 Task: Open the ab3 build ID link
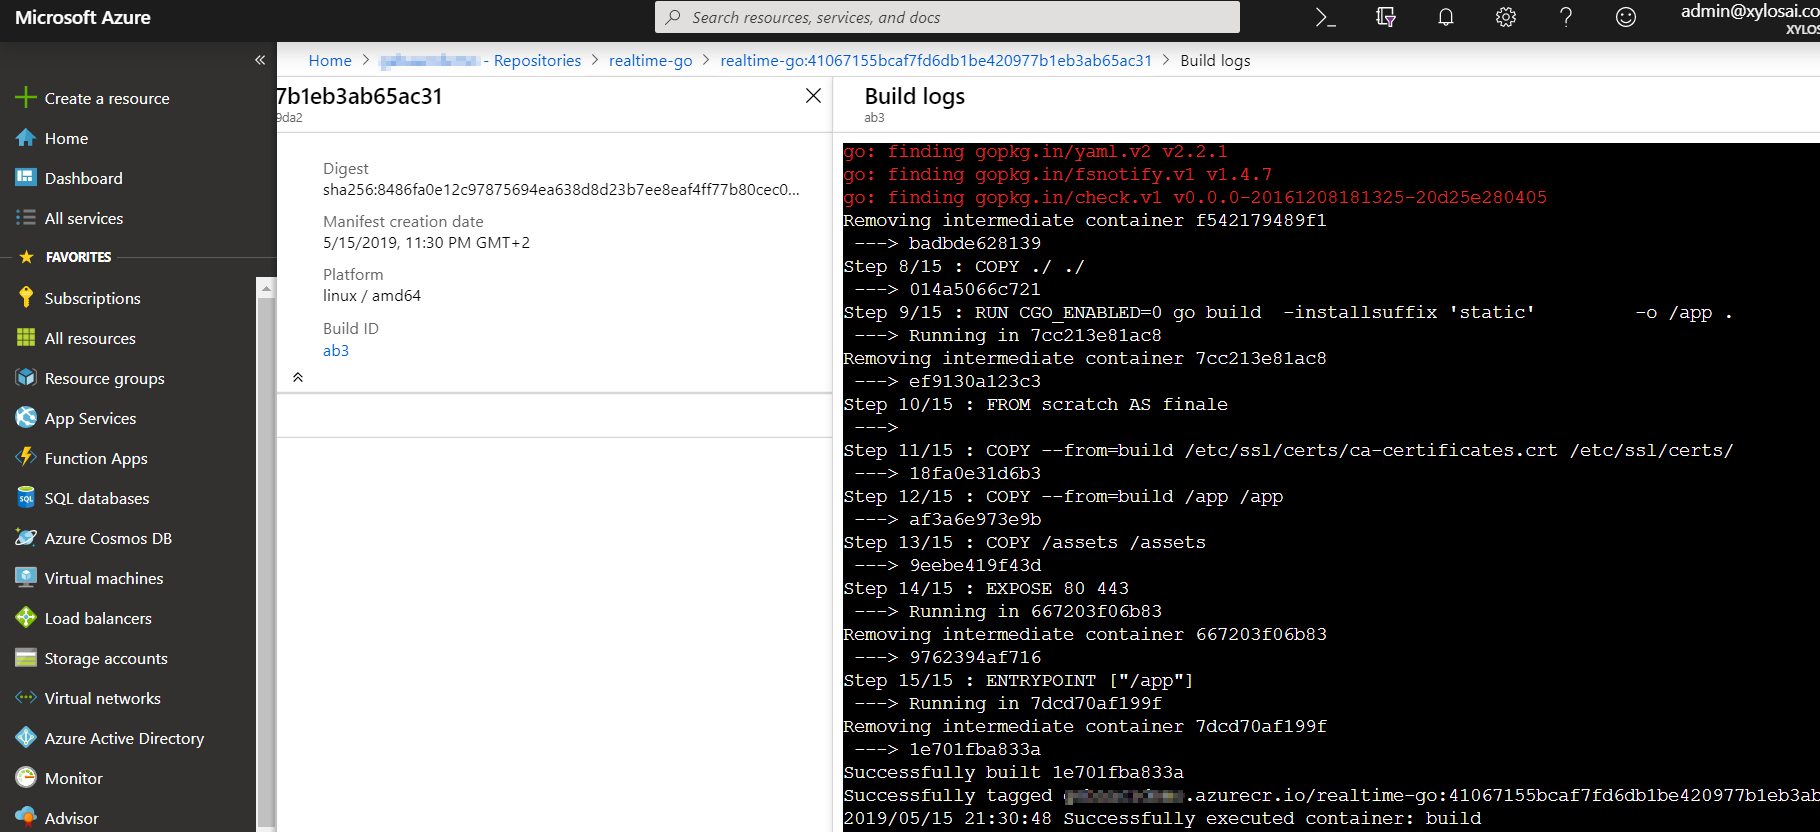click(x=336, y=351)
